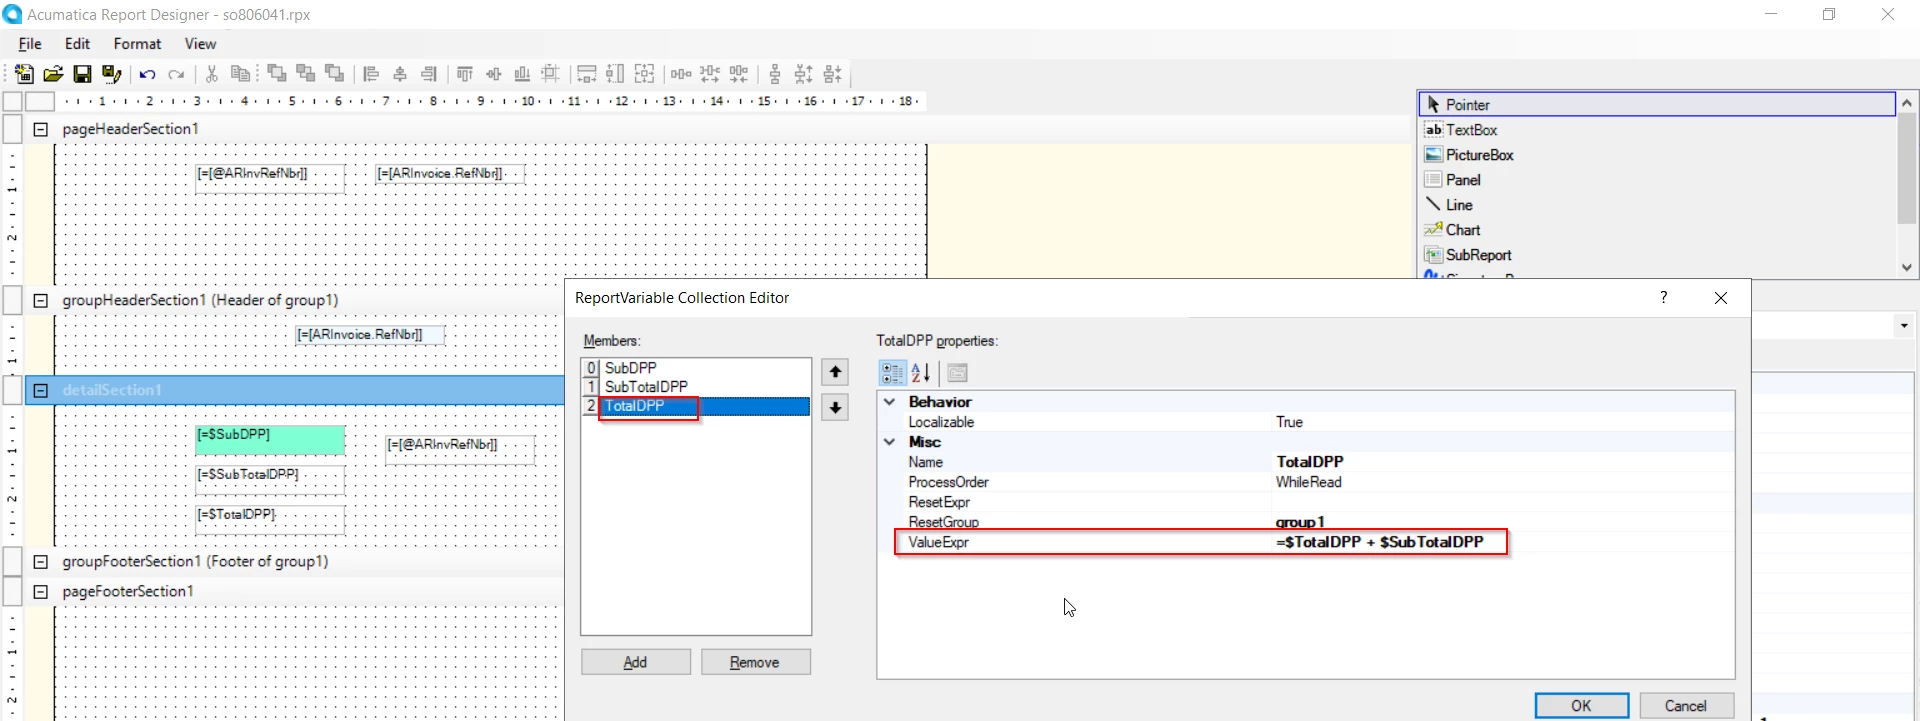1920x721 pixels.
Task: Open help in collection editor dialog
Action: (1664, 298)
